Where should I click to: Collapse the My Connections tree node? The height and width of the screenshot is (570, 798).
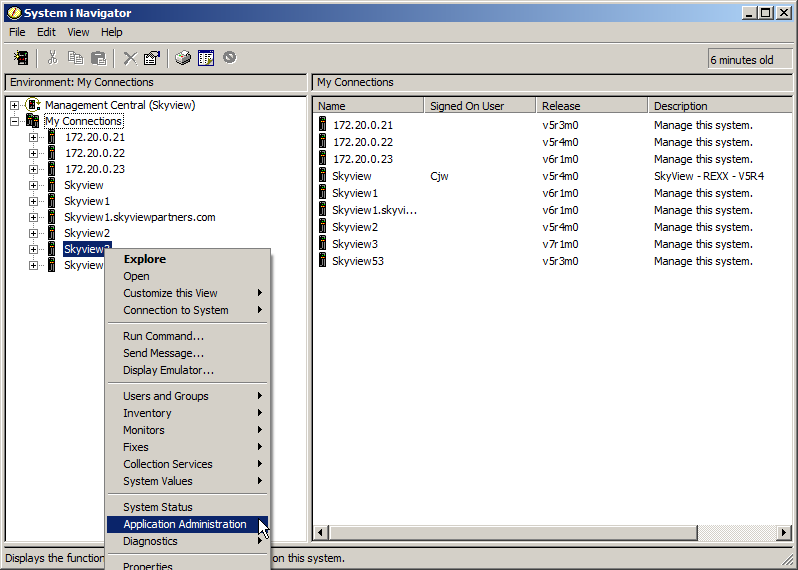point(14,121)
